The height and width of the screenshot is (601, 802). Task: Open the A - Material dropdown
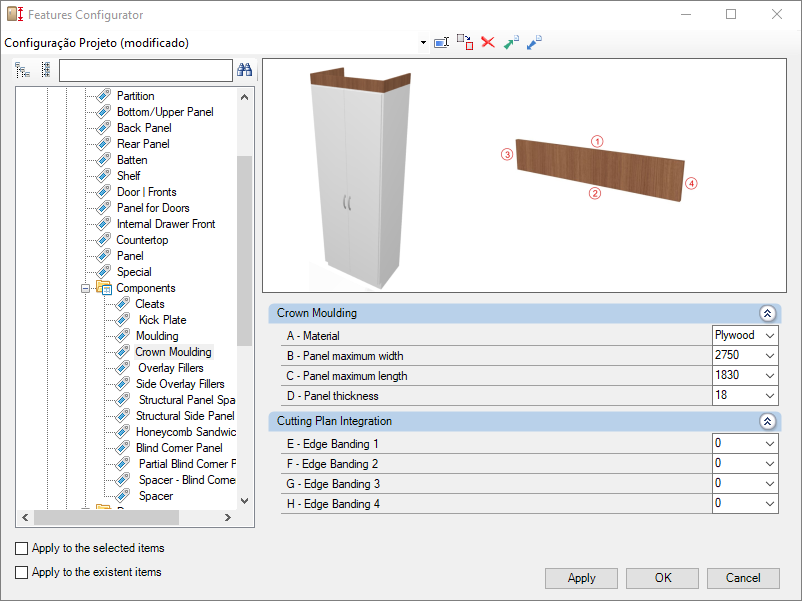(x=769, y=336)
